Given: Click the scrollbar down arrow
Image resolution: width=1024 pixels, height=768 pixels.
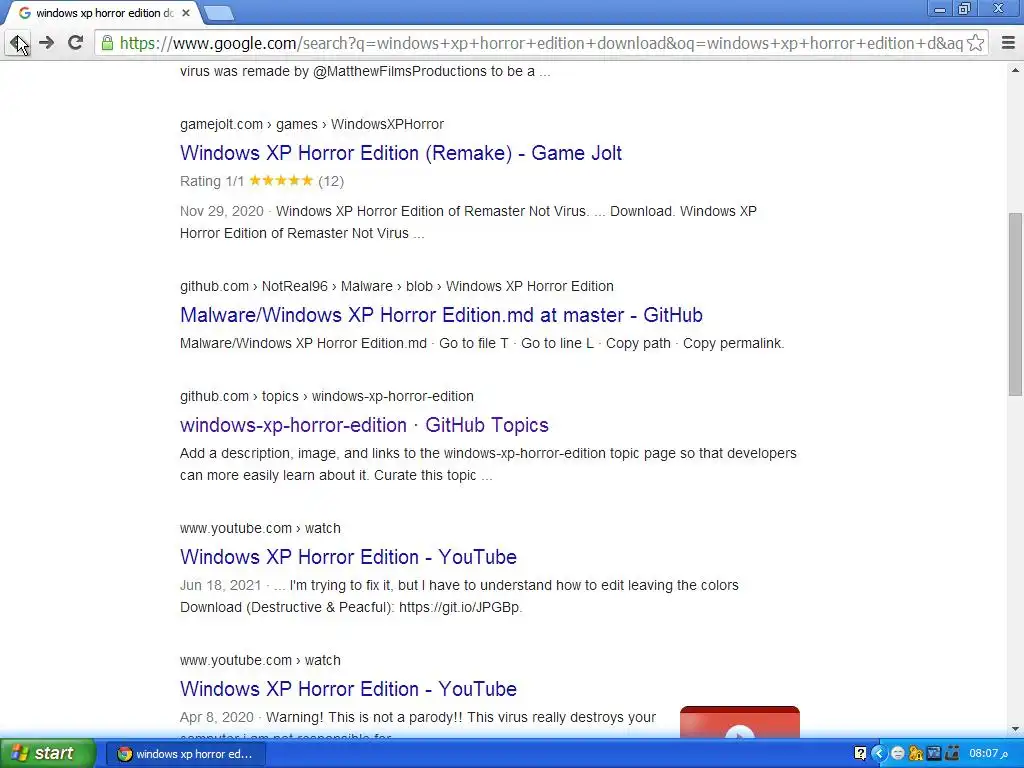Looking at the screenshot, I should pyautogui.click(x=1015, y=728).
